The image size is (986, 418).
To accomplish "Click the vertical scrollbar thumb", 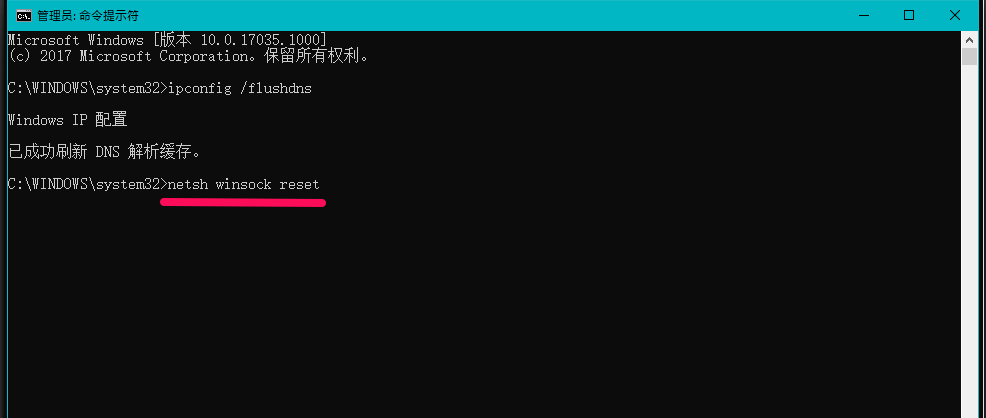I will pos(970,56).
